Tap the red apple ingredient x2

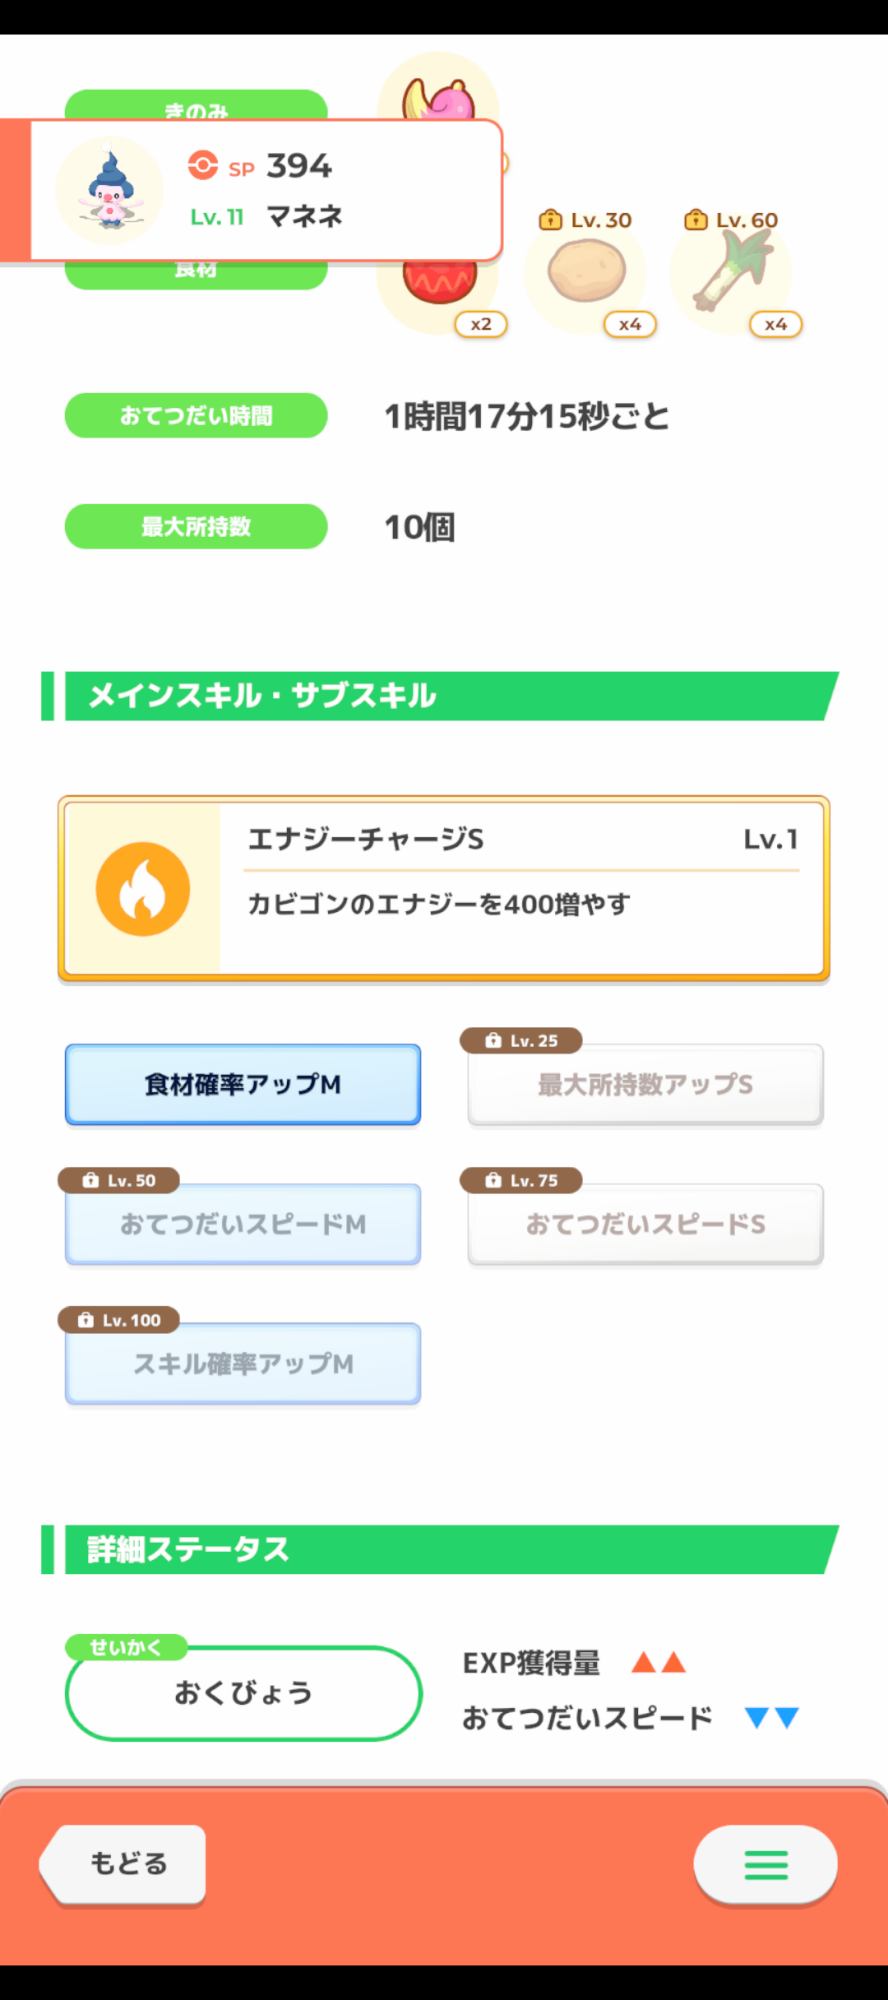point(440,285)
